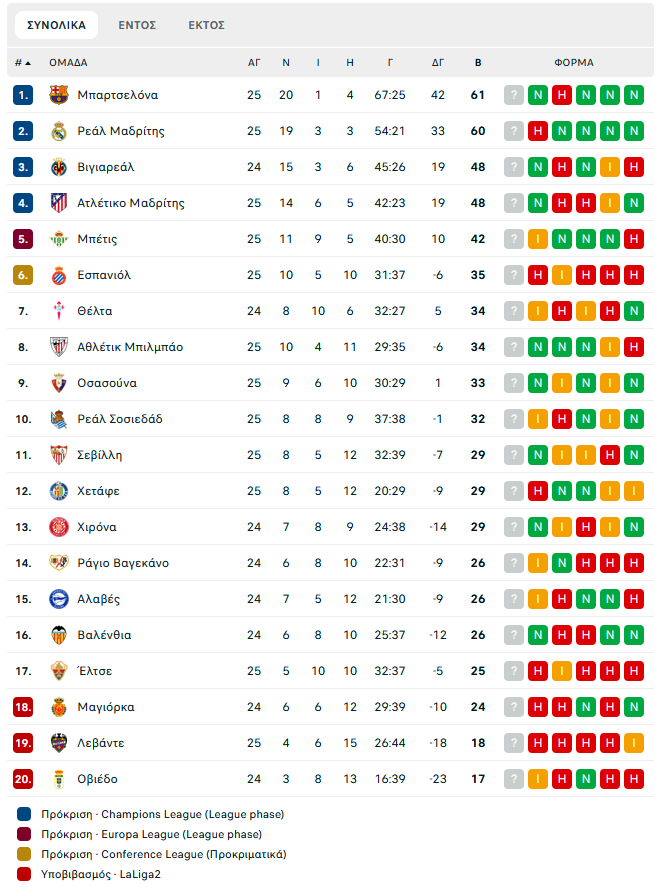The width and height of the screenshot is (655, 887).
Task: Click Barcelona's gray question mark form box
Action: (x=514, y=95)
